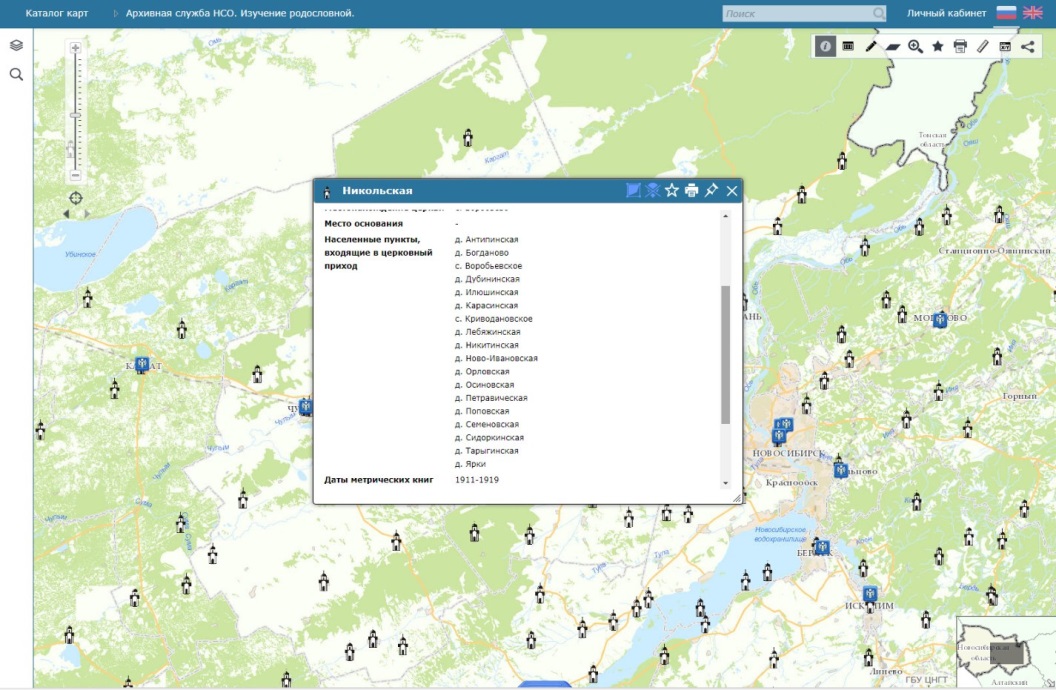Screen dimensions: 1056x690
Task: Select the pencil drawing tool
Action: [x=871, y=46]
